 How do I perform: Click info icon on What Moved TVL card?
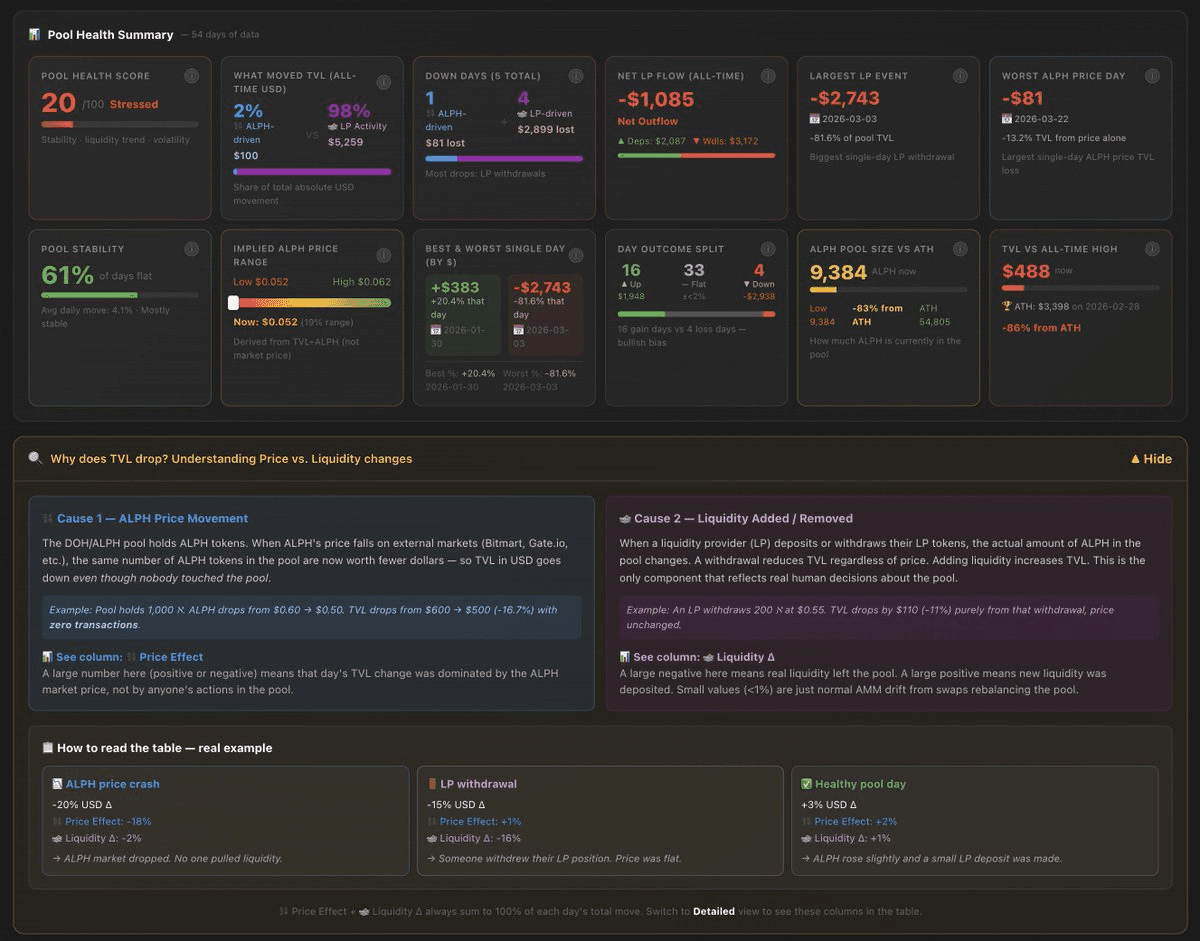tap(383, 82)
